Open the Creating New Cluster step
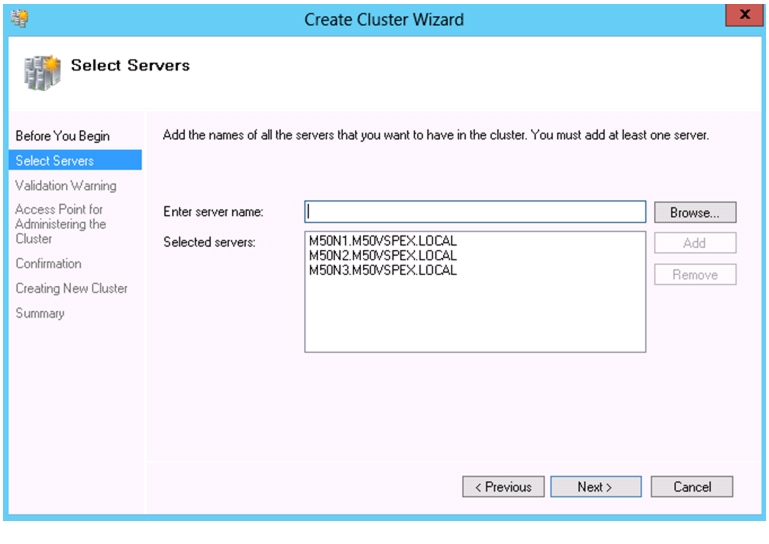This screenshot has height=544, width=769. 71,288
